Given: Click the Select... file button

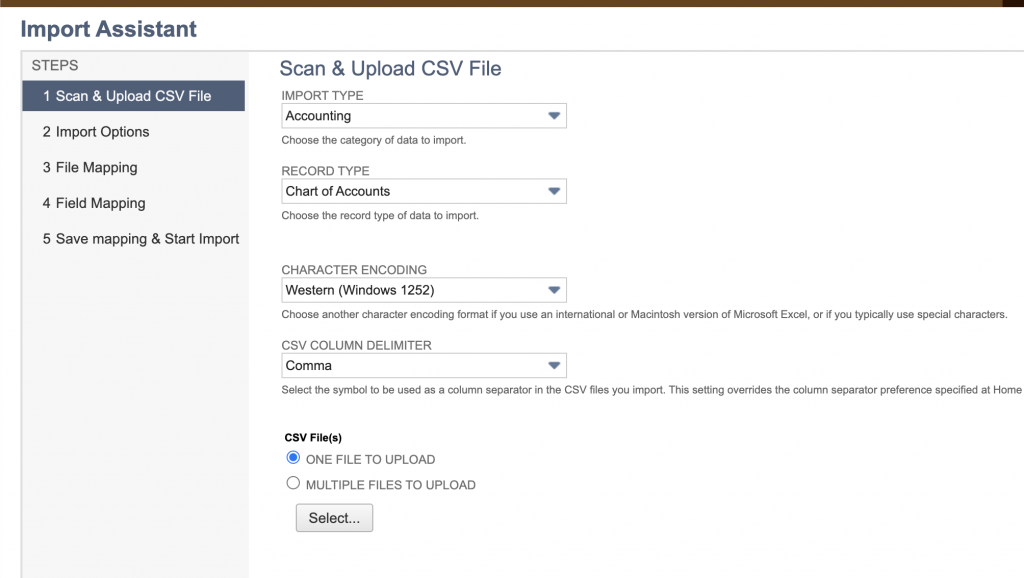Looking at the screenshot, I should tap(334, 518).
